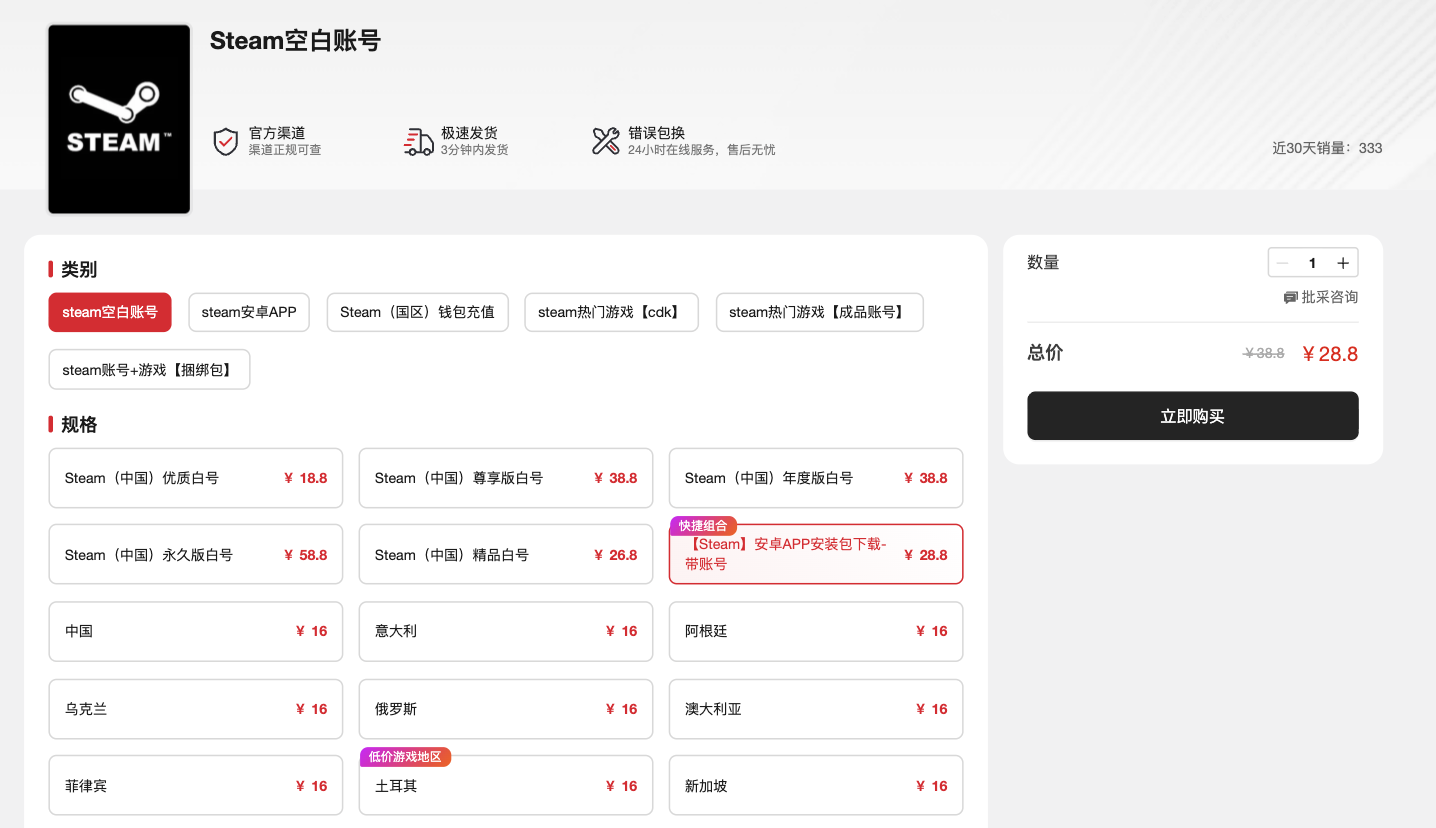Viewport: 1436px width, 828px height.
Task: Click the Steam logo product image
Action: pyautogui.click(x=118, y=118)
